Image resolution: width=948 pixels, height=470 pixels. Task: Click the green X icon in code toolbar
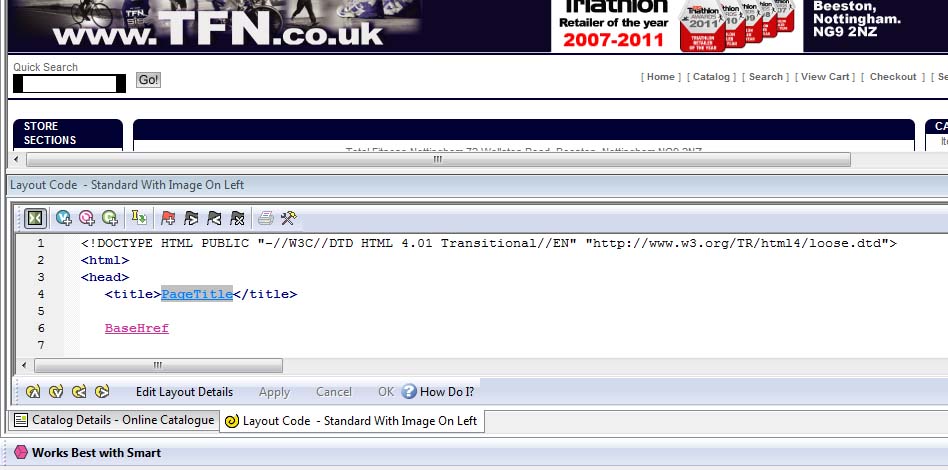click(35, 218)
